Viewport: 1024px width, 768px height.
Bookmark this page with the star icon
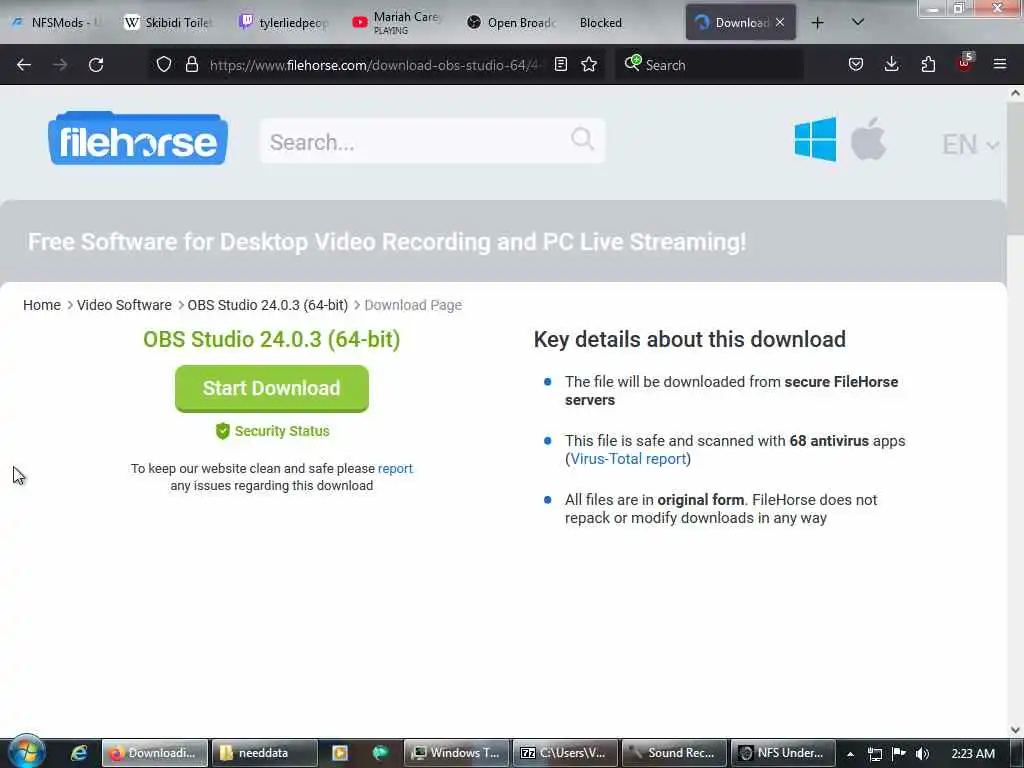pyautogui.click(x=589, y=64)
